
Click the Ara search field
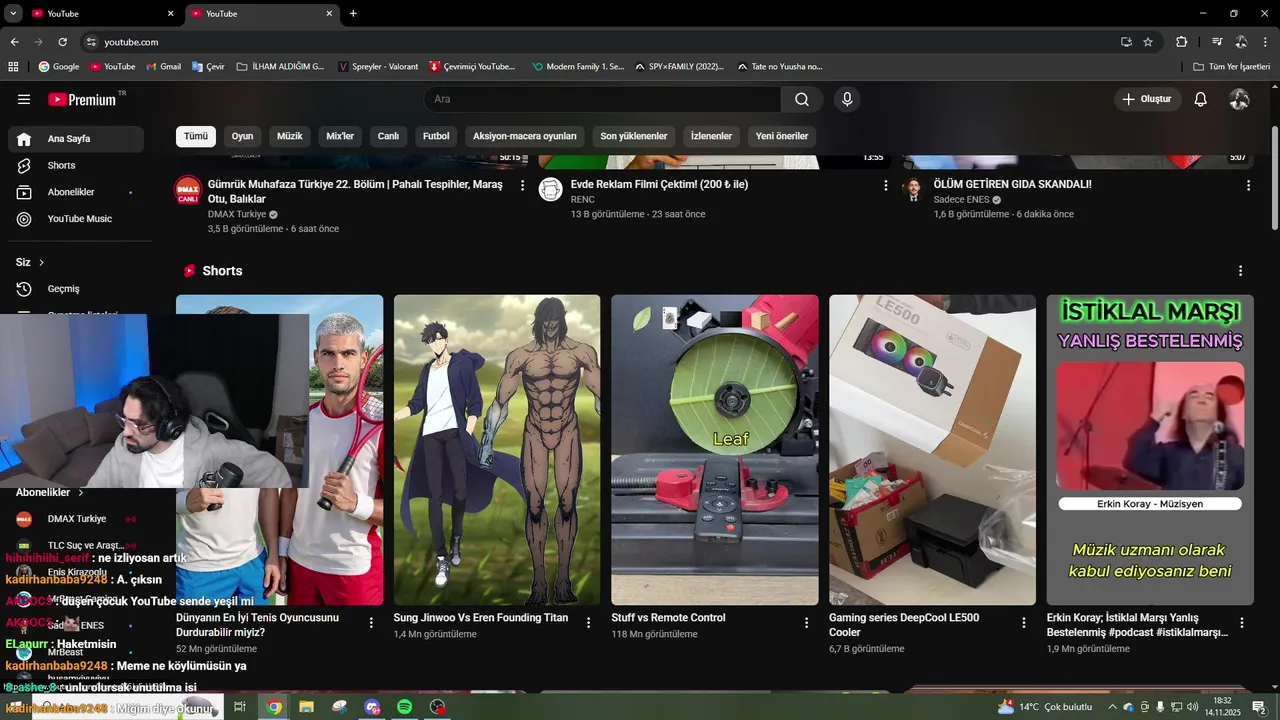[602, 99]
